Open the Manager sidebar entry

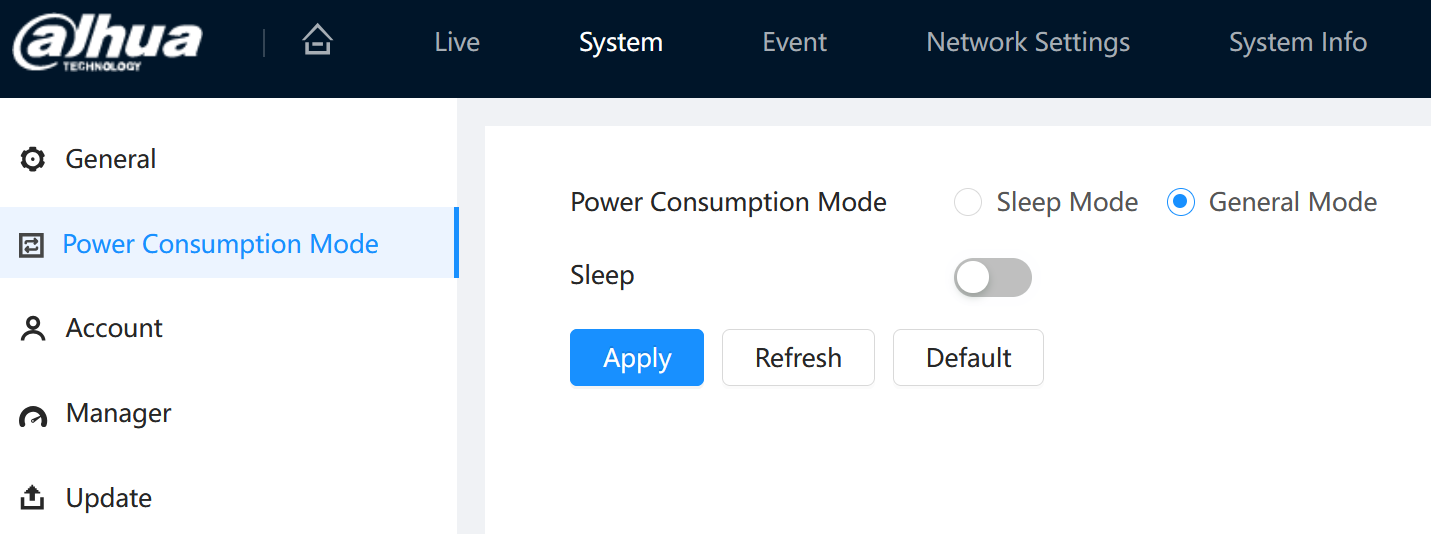click(x=228, y=413)
